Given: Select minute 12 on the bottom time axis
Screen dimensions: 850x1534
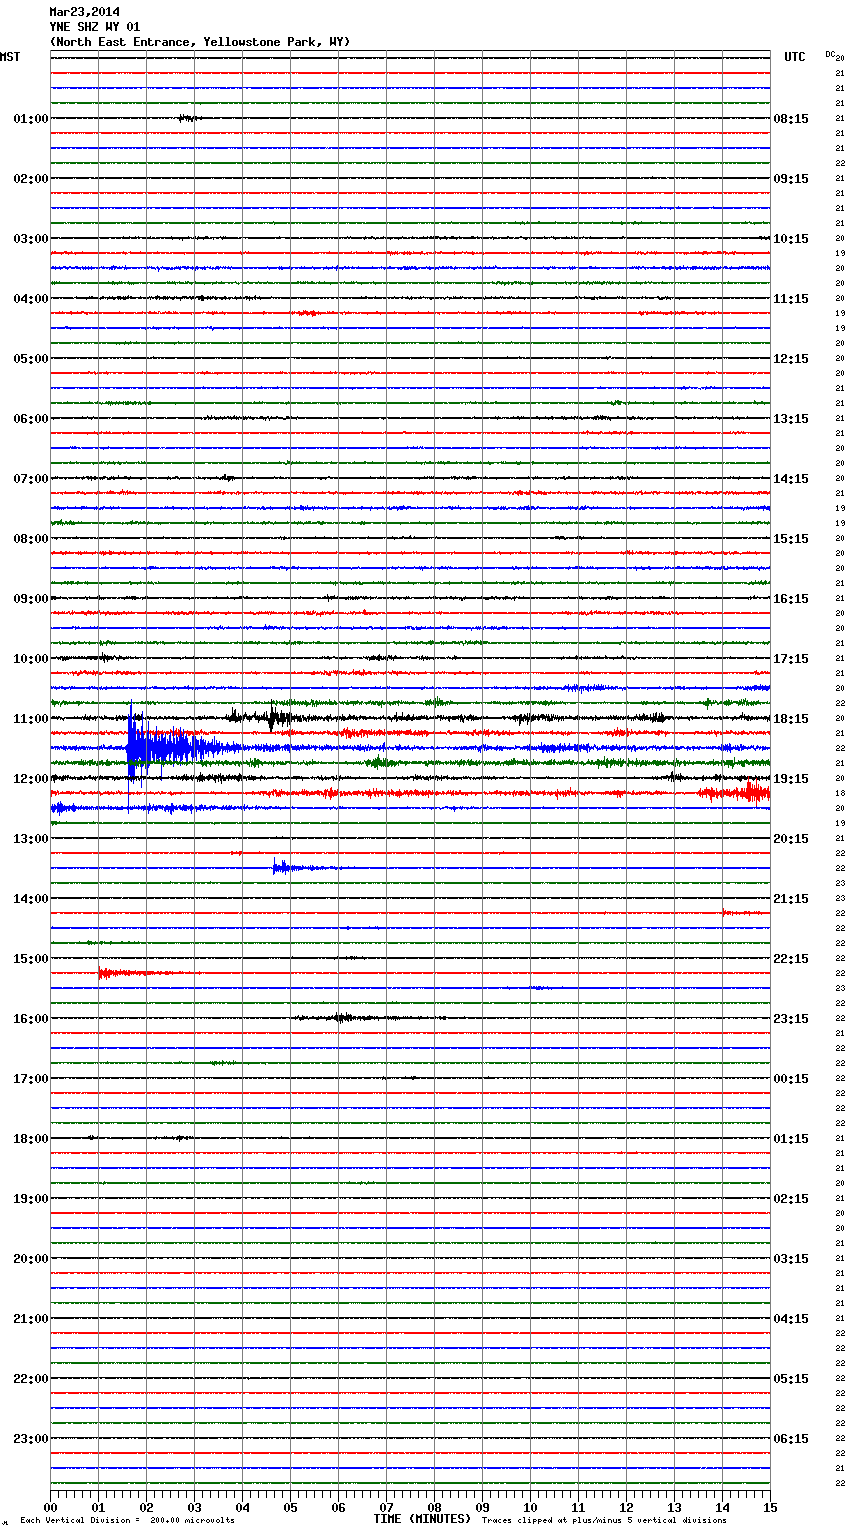Looking at the screenshot, I should pos(626,1507).
